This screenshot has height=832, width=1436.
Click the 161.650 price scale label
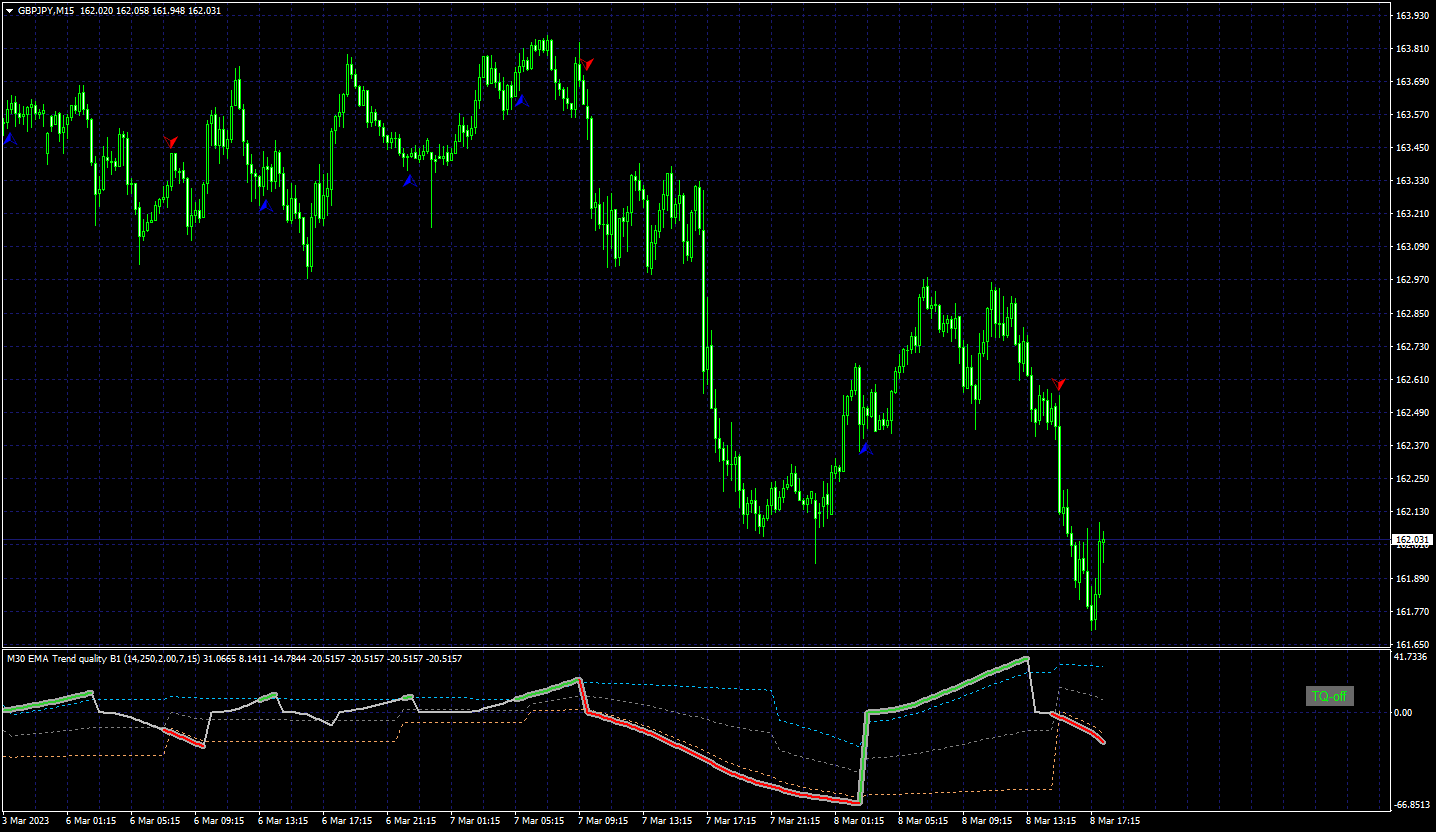[1411, 644]
